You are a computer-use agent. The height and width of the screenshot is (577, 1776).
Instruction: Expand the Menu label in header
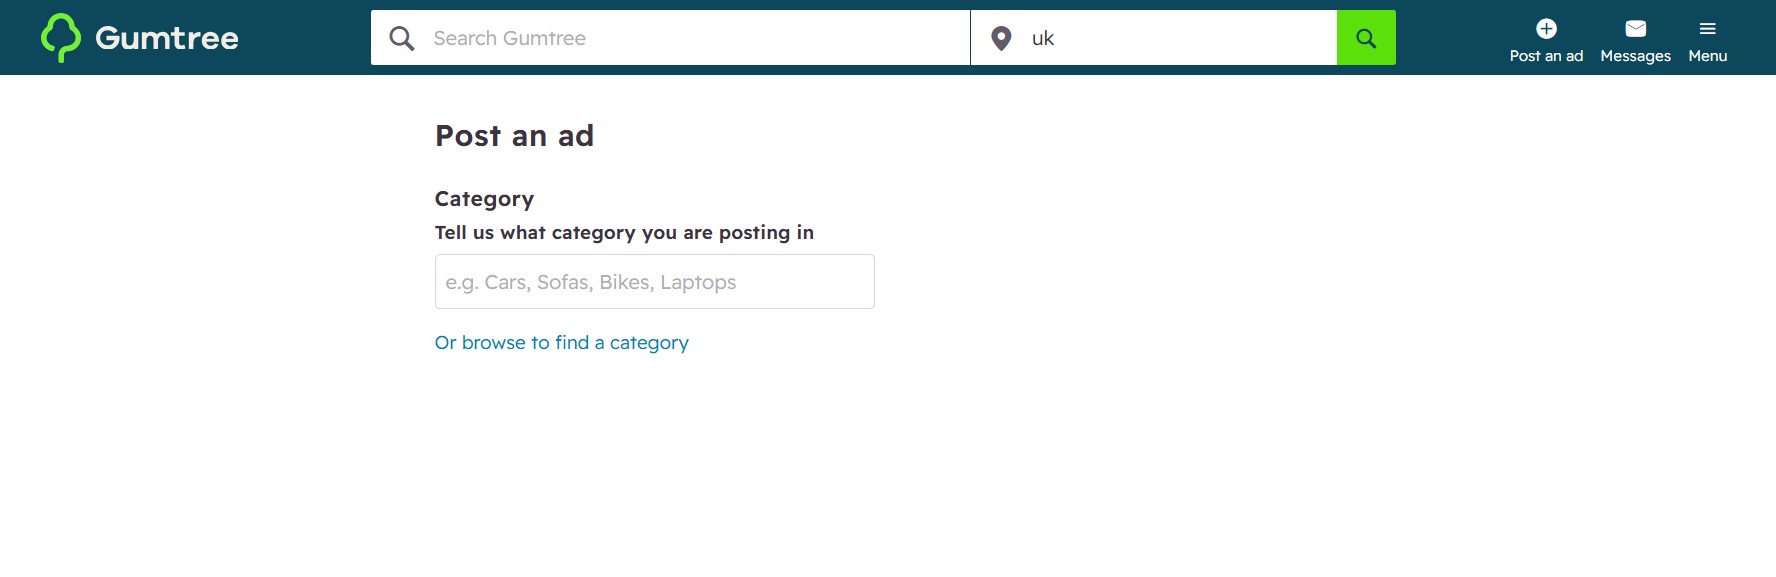(x=1707, y=56)
